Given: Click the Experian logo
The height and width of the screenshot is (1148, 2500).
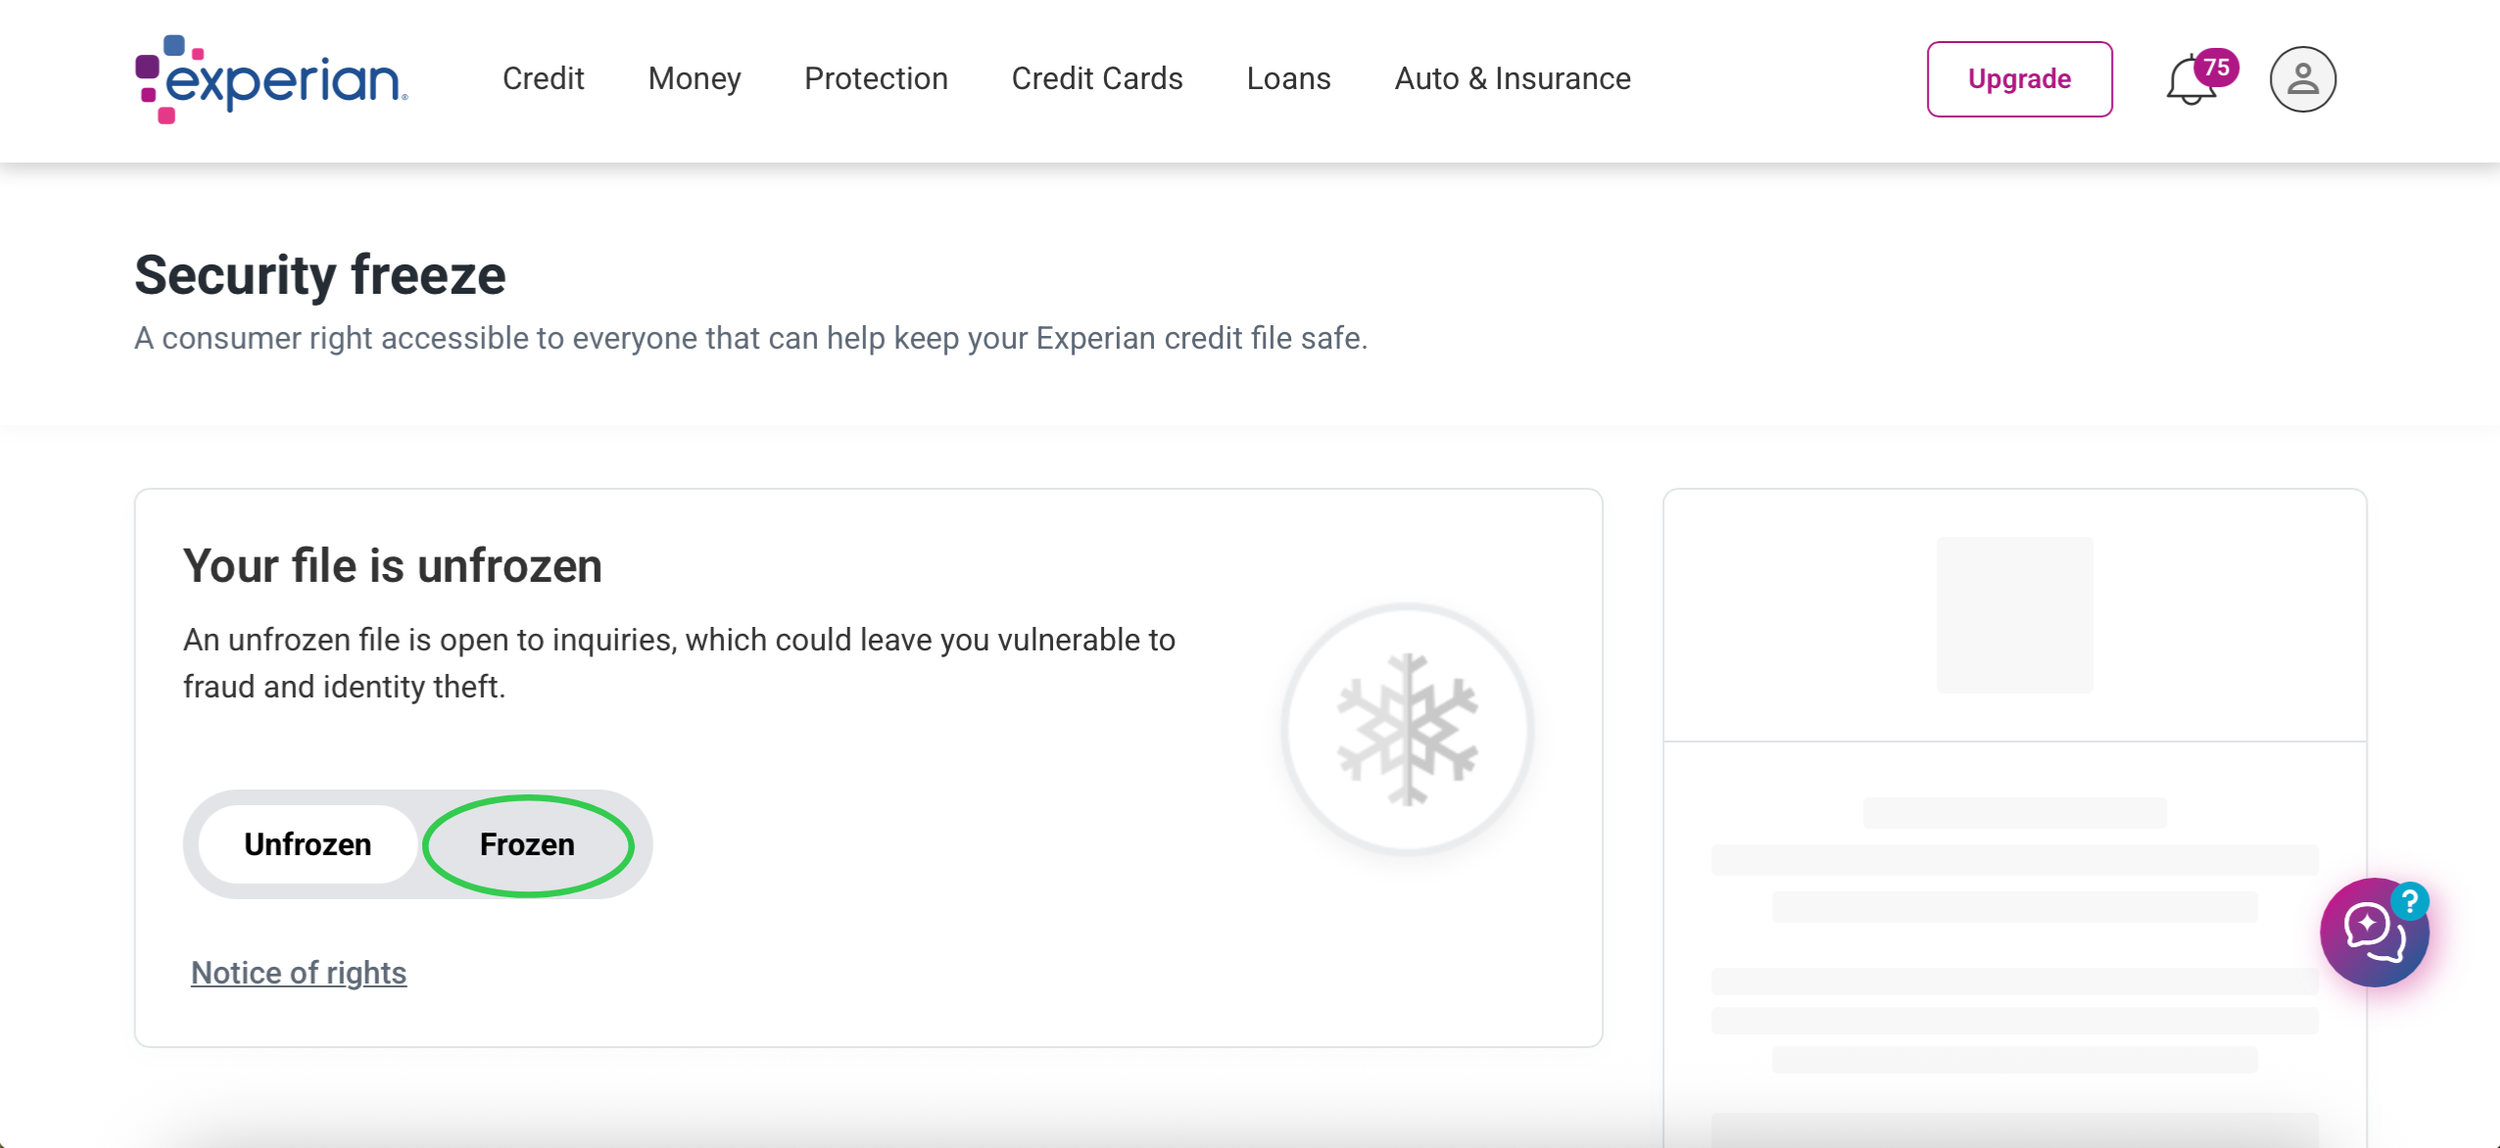Looking at the screenshot, I should tap(268, 78).
